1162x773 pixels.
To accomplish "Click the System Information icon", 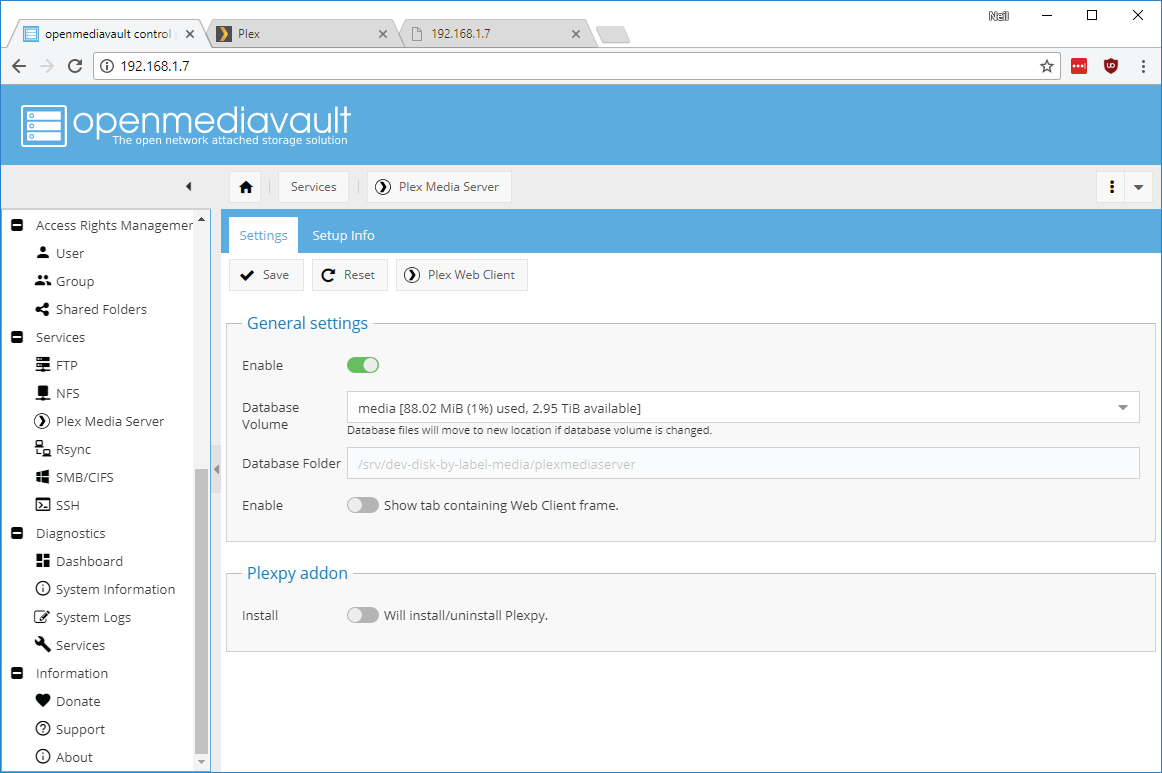I will click(x=43, y=588).
